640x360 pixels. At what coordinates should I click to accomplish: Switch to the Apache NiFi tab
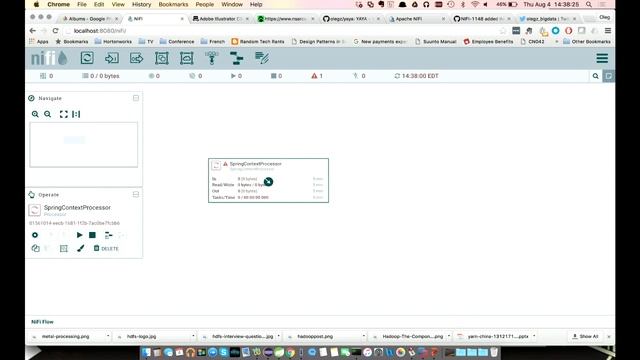416,19
